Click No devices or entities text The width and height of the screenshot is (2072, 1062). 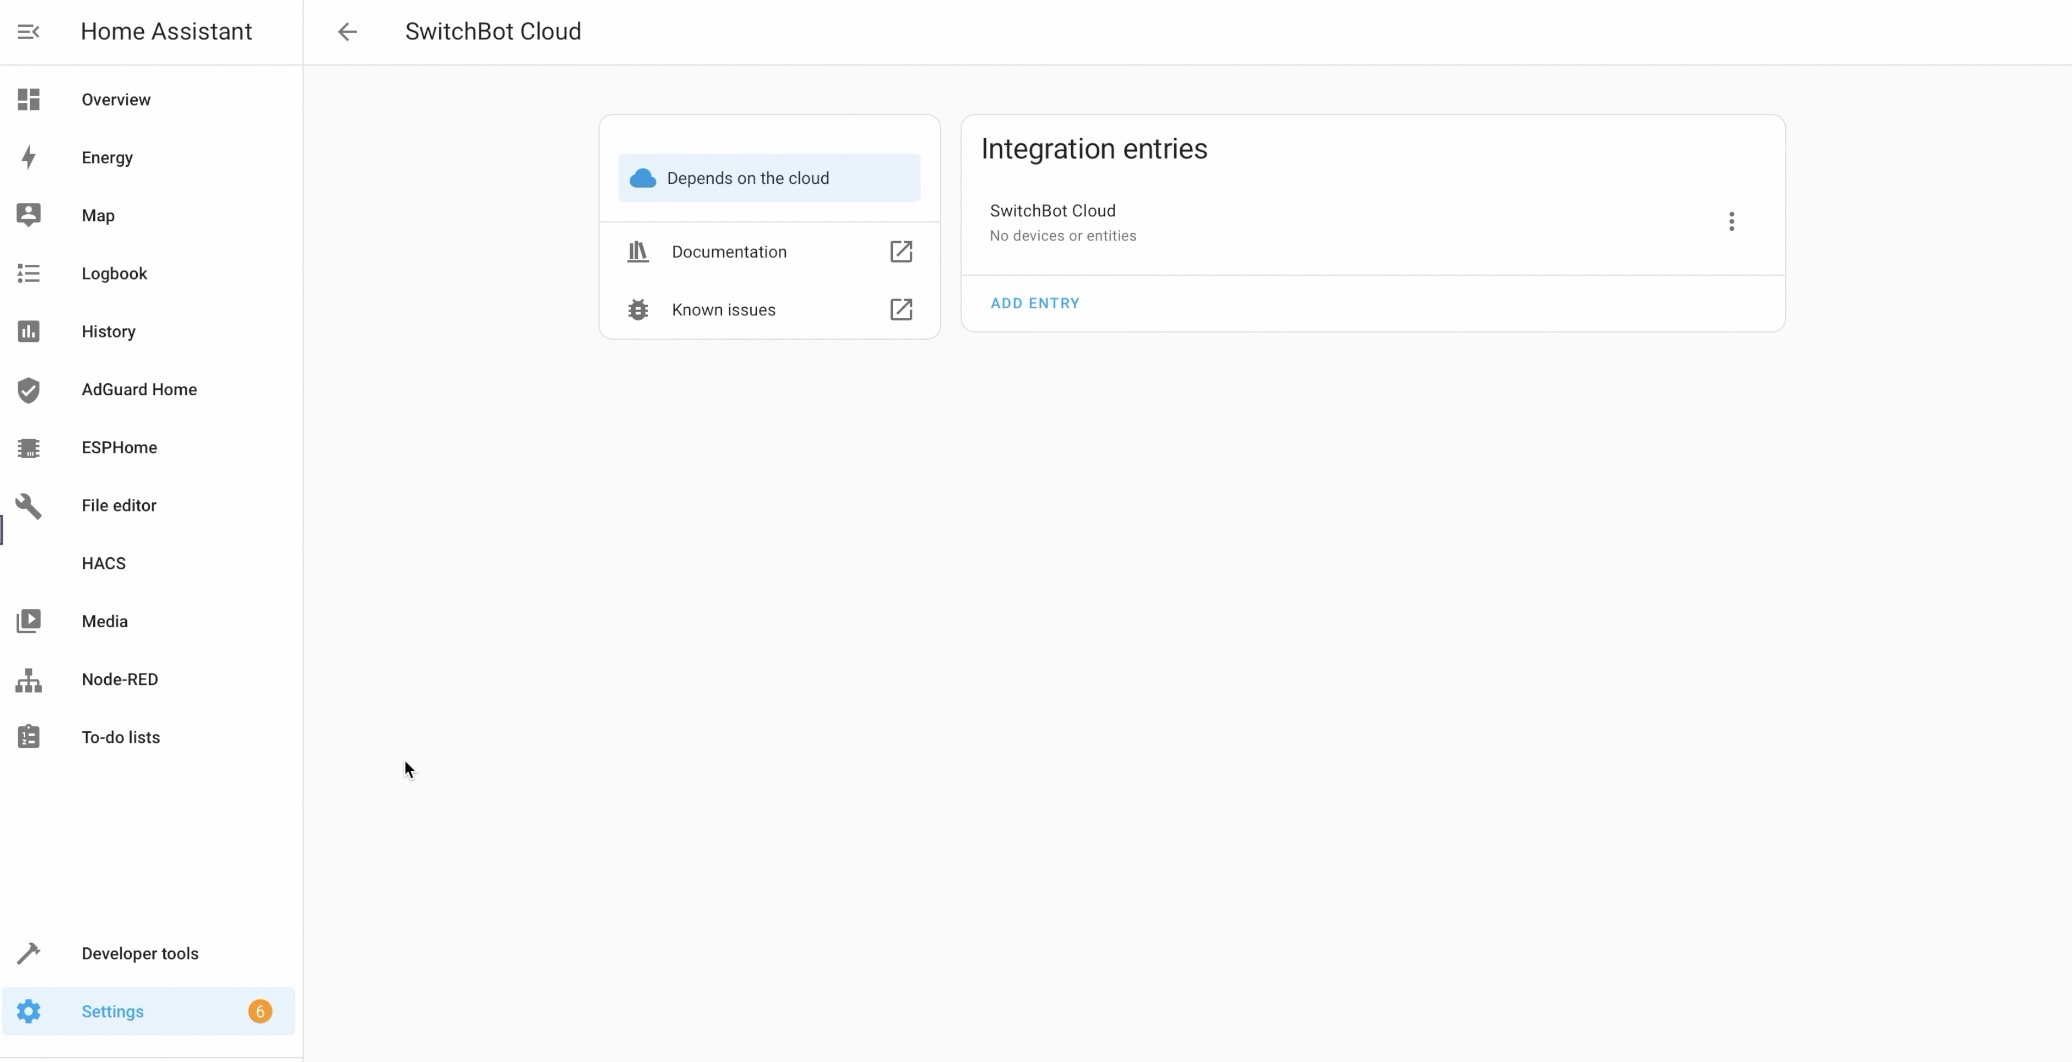[x=1063, y=236]
